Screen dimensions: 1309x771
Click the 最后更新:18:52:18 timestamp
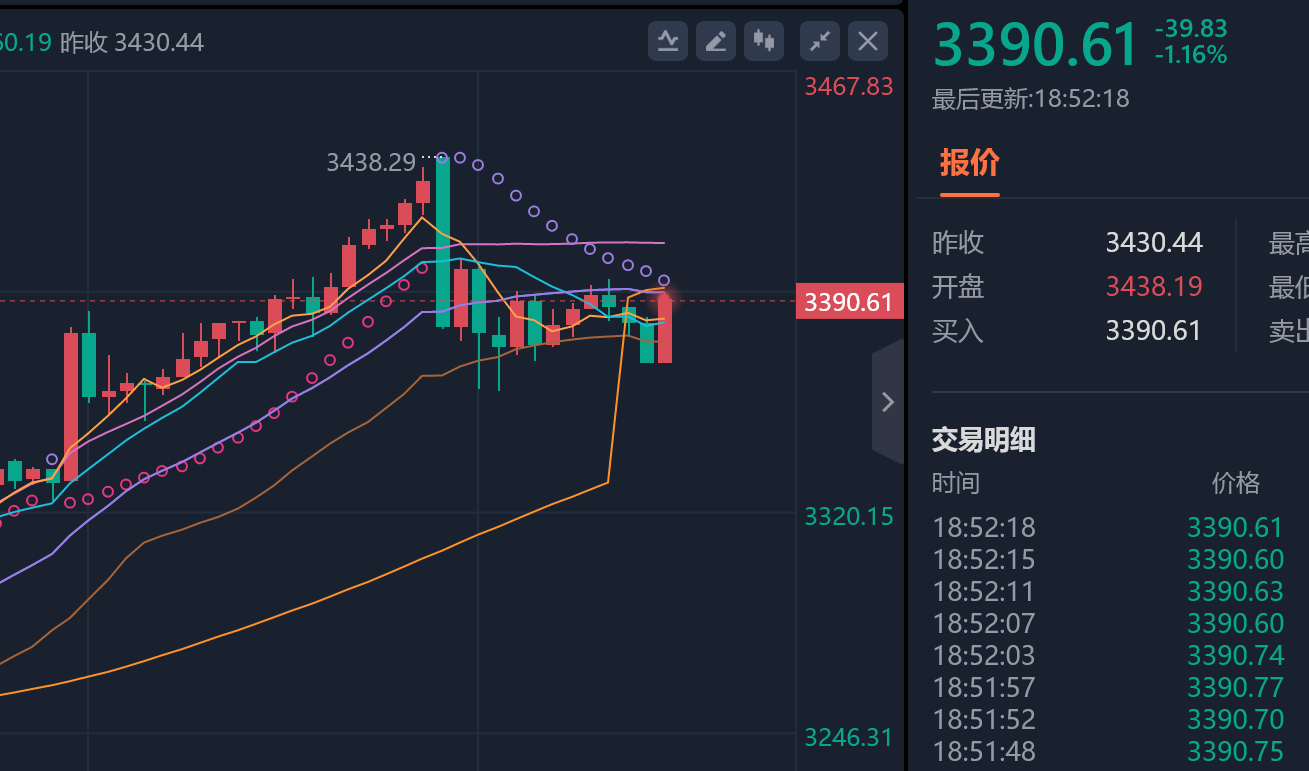pos(1031,99)
